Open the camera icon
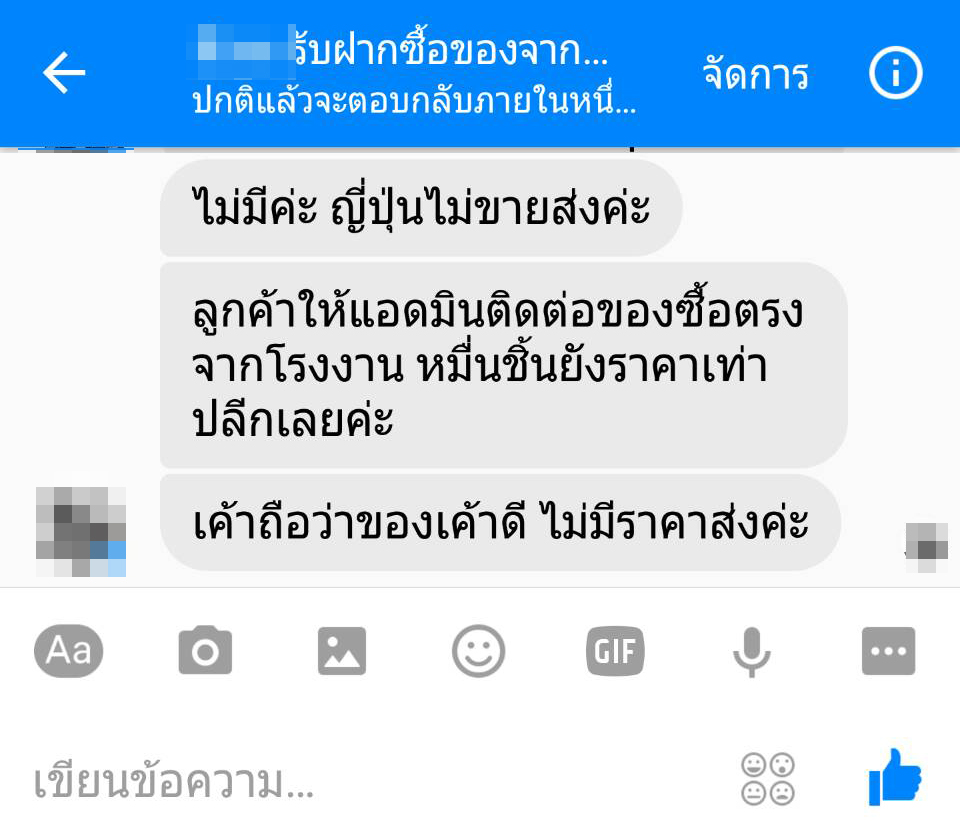This screenshot has height=836, width=960. 205,651
